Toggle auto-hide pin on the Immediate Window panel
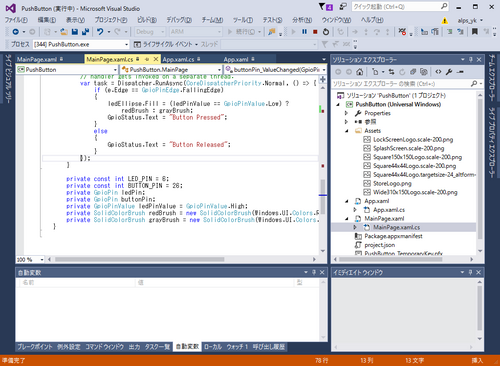Image resolution: width=500 pixels, height=366 pixels. [x=470, y=272]
